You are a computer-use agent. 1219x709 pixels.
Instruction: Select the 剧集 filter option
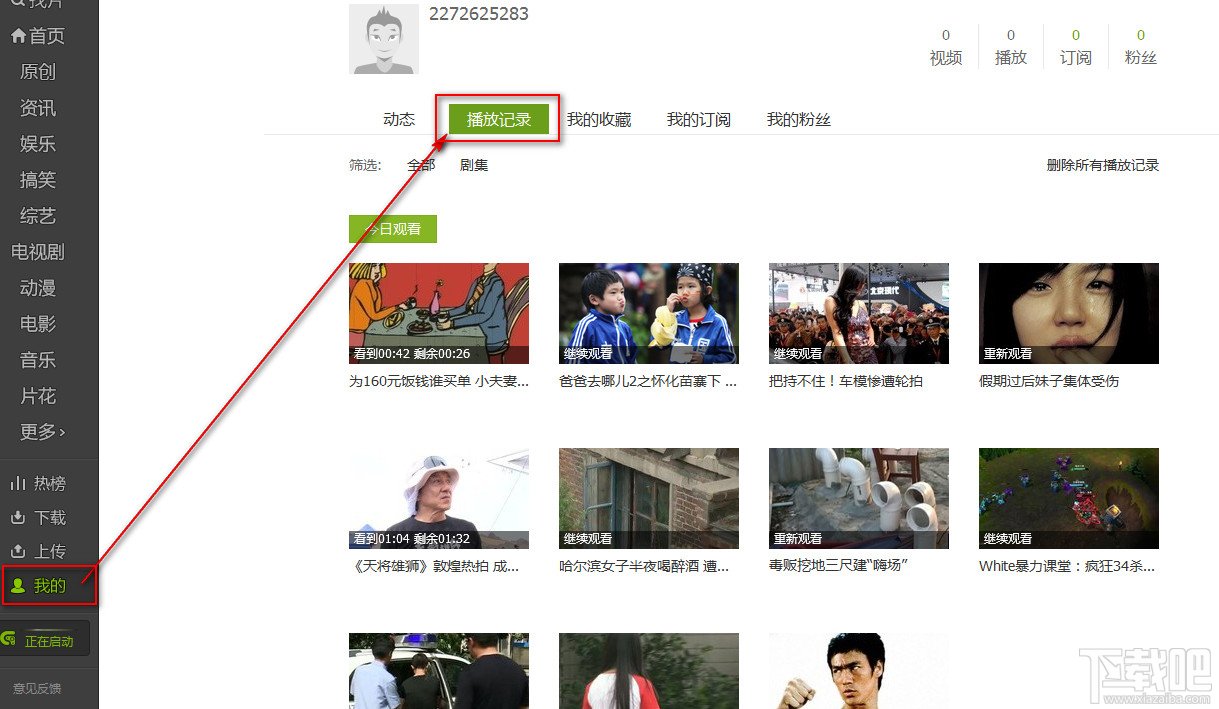[472, 165]
